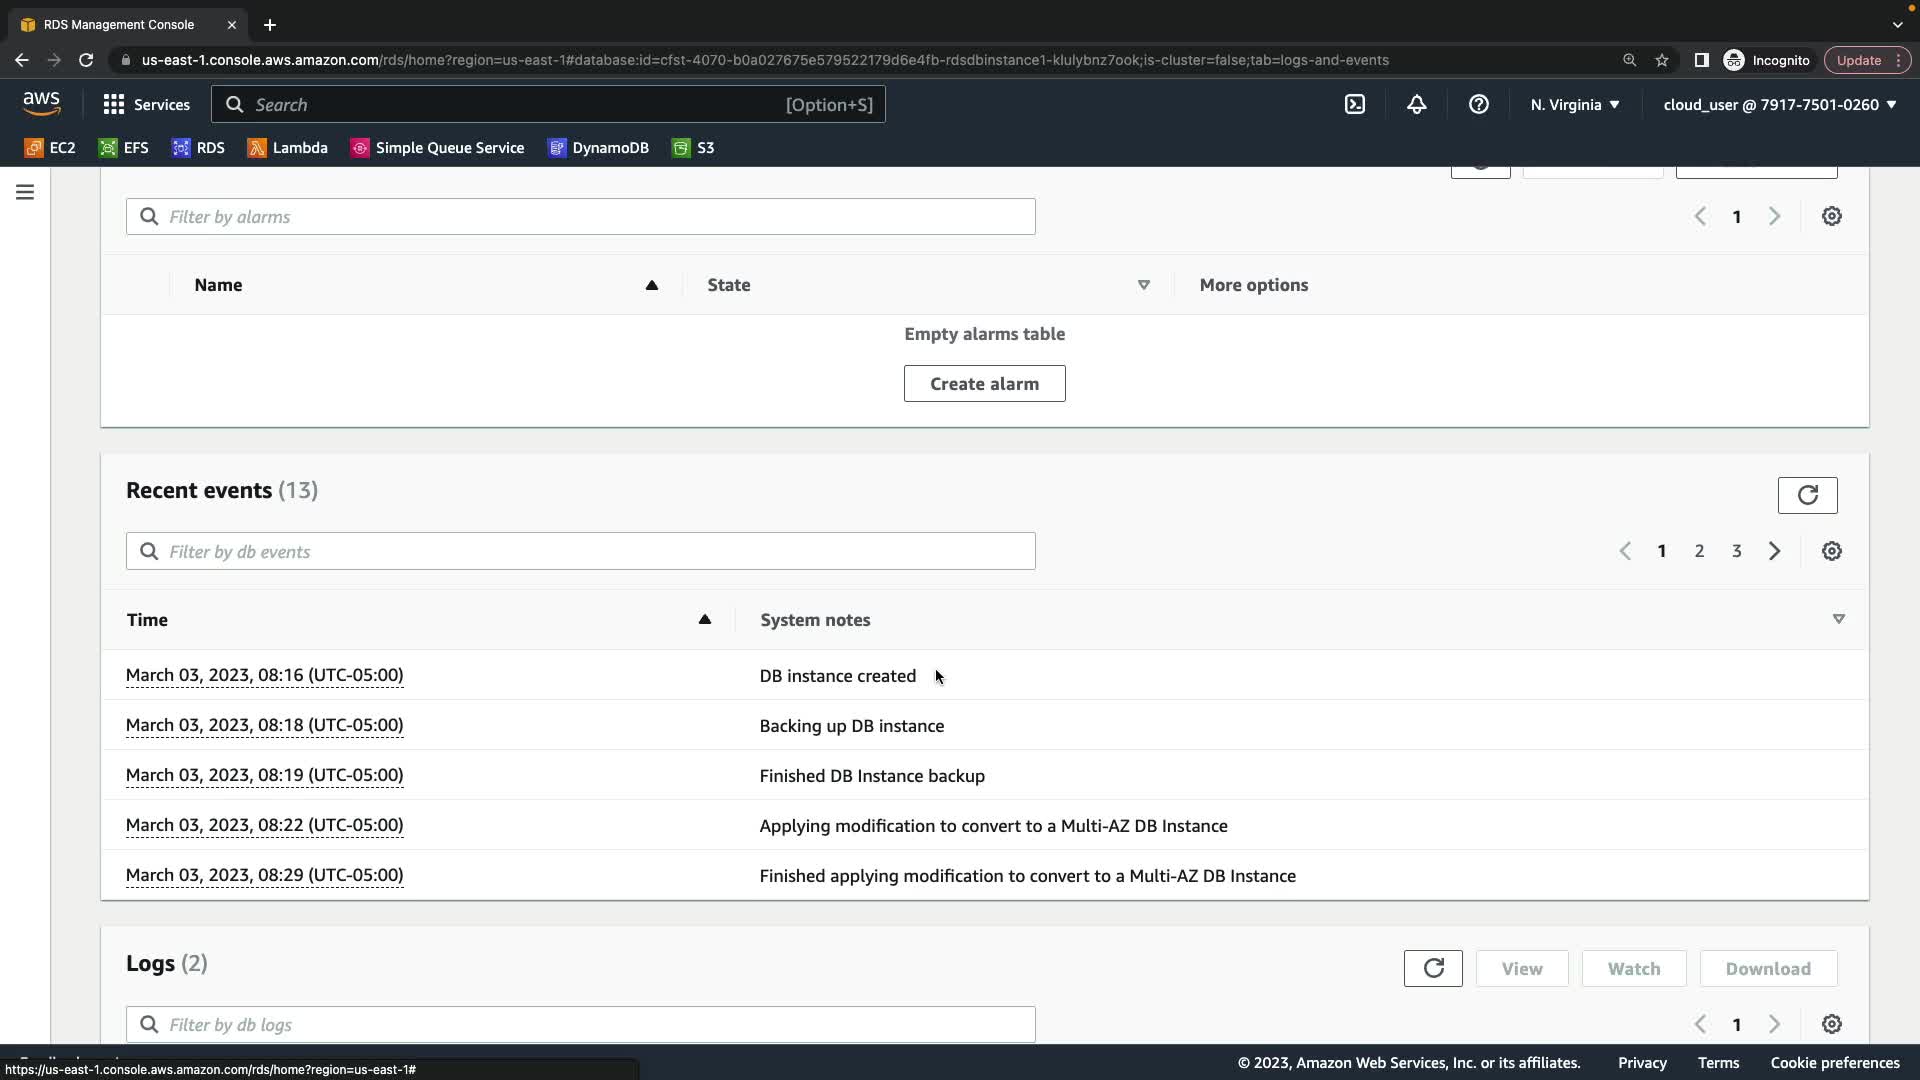Open the left hamburger navigation menu

click(x=25, y=192)
